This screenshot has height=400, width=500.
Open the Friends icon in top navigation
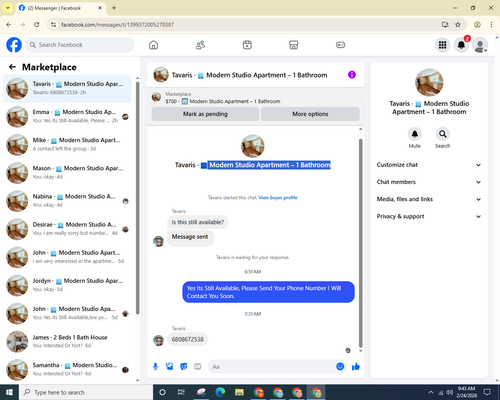pyautogui.click(x=200, y=45)
